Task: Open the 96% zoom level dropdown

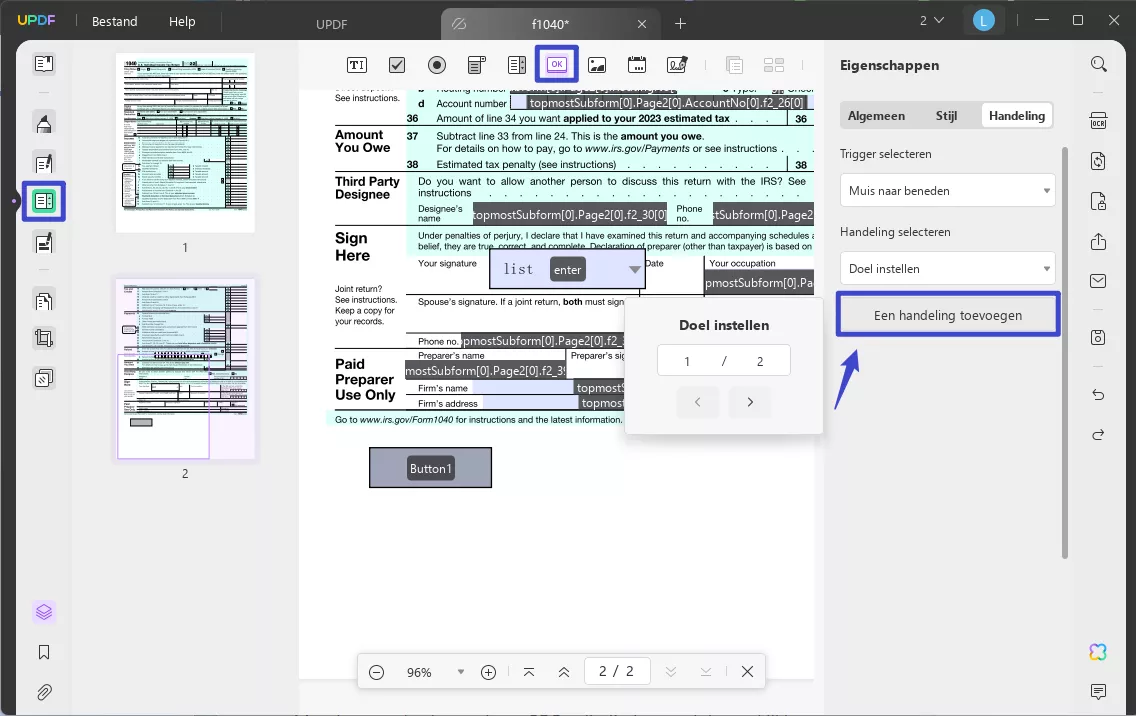Action: pos(461,672)
